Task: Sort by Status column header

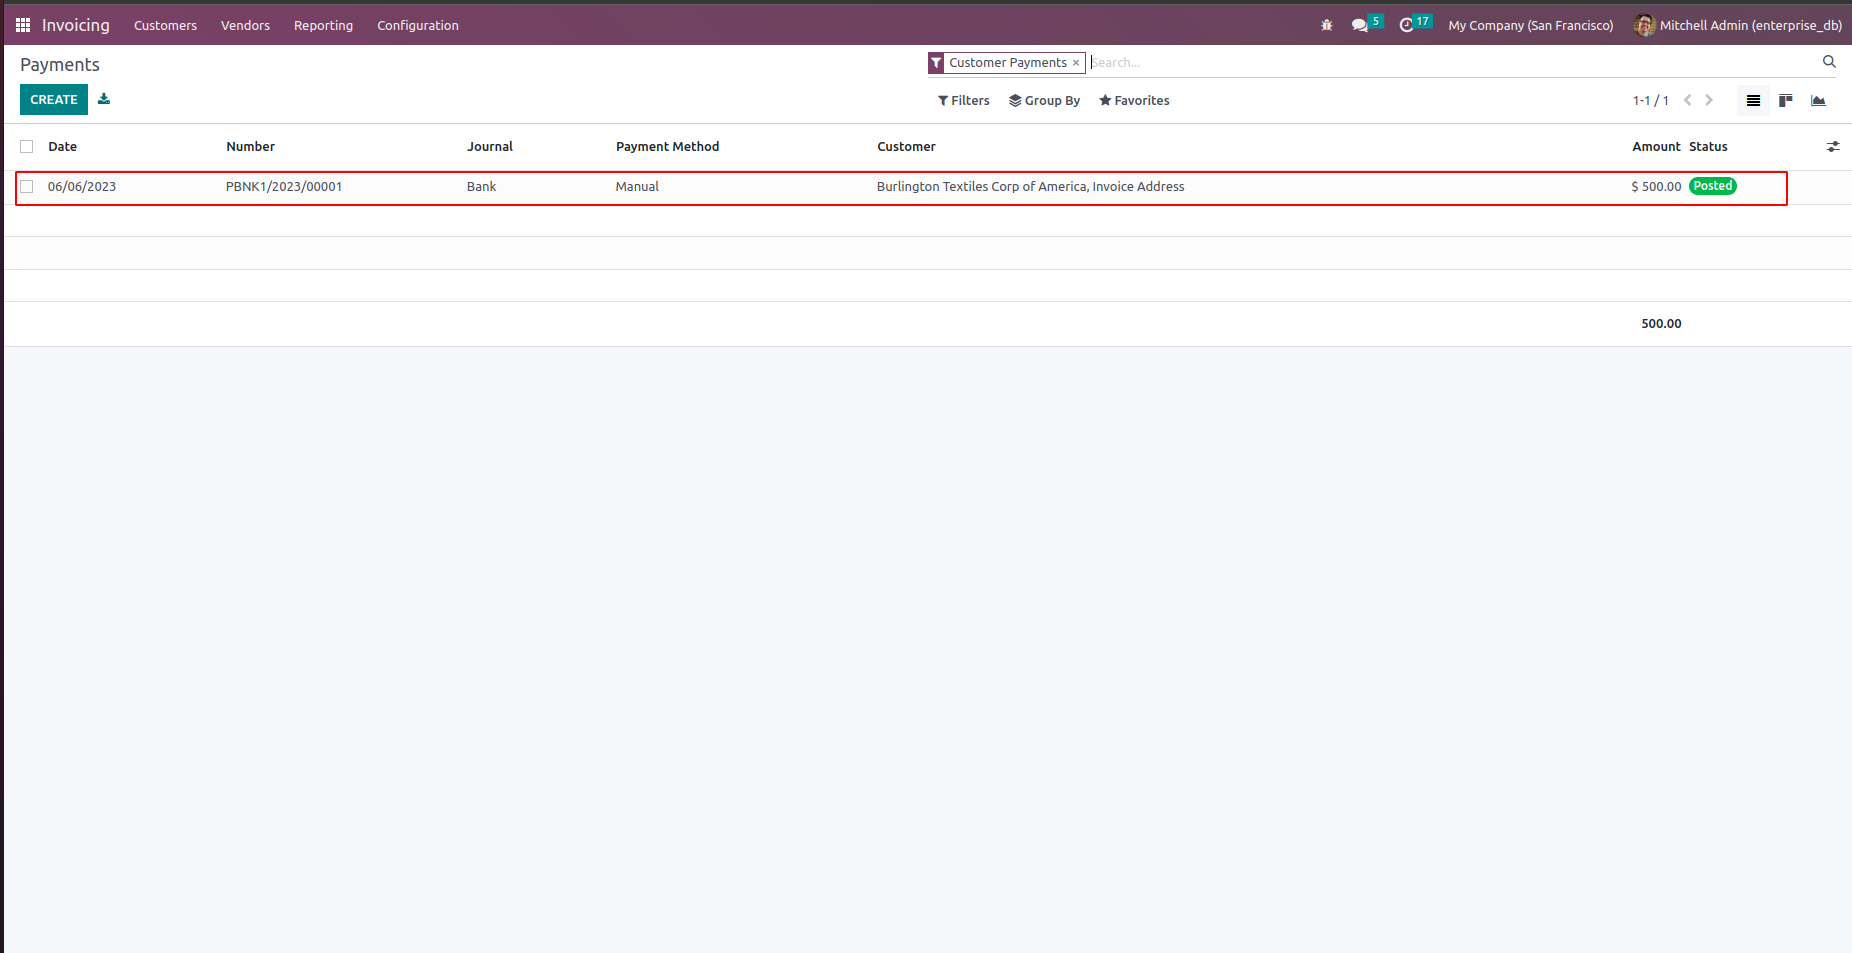Action: tap(1708, 146)
